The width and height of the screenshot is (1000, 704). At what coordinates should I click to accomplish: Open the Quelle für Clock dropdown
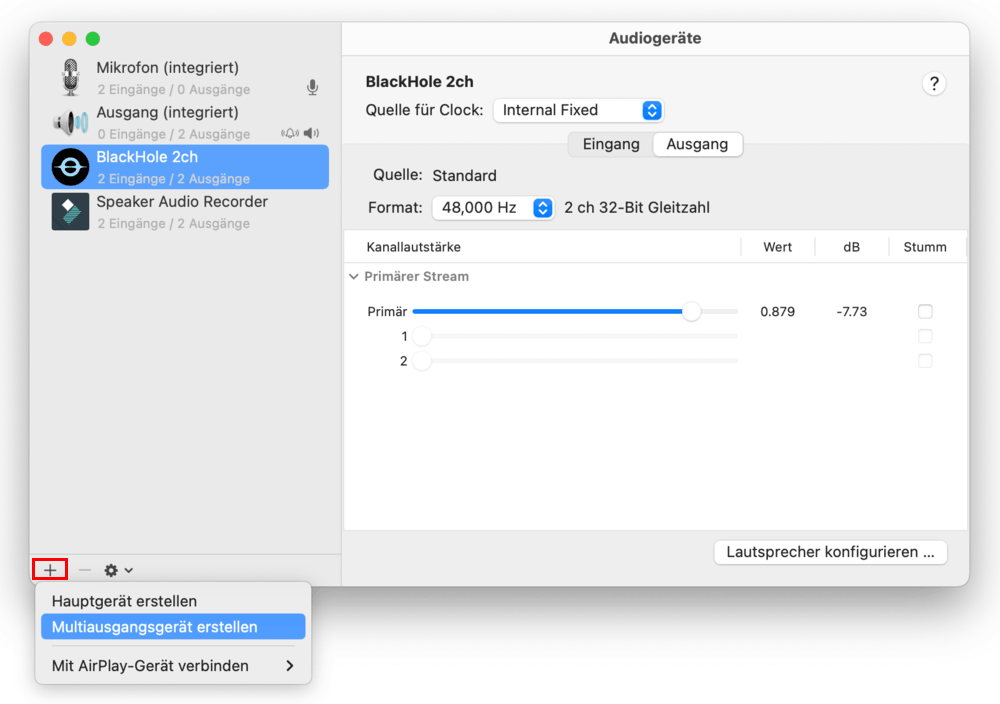(x=578, y=110)
